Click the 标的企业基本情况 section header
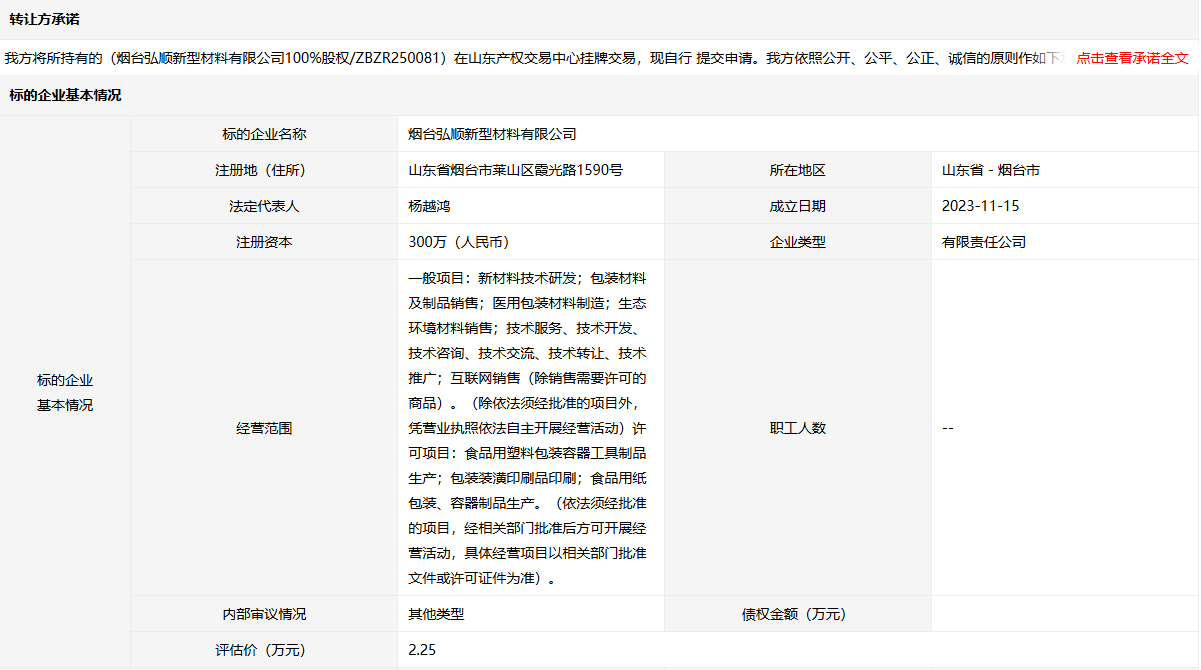This screenshot has height=670, width=1201. (65, 96)
